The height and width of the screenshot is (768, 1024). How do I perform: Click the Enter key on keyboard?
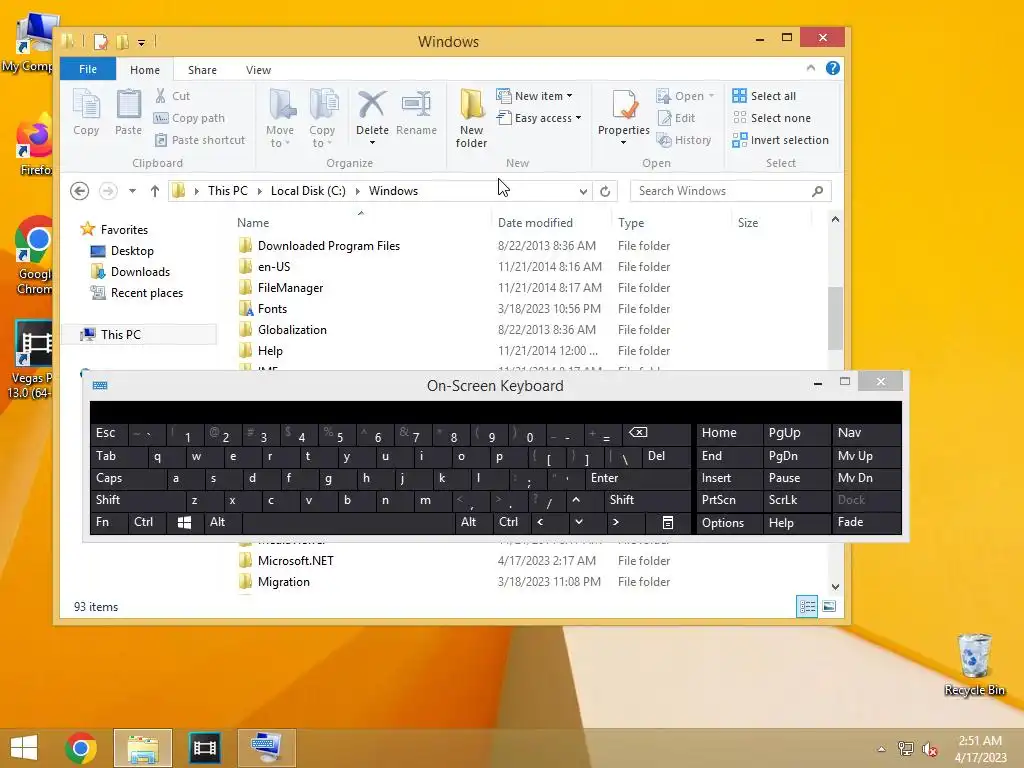pos(637,478)
